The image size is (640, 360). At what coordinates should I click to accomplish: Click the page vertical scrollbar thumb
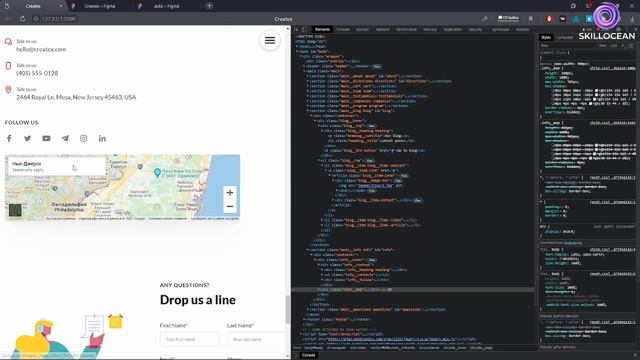tap(288, 309)
